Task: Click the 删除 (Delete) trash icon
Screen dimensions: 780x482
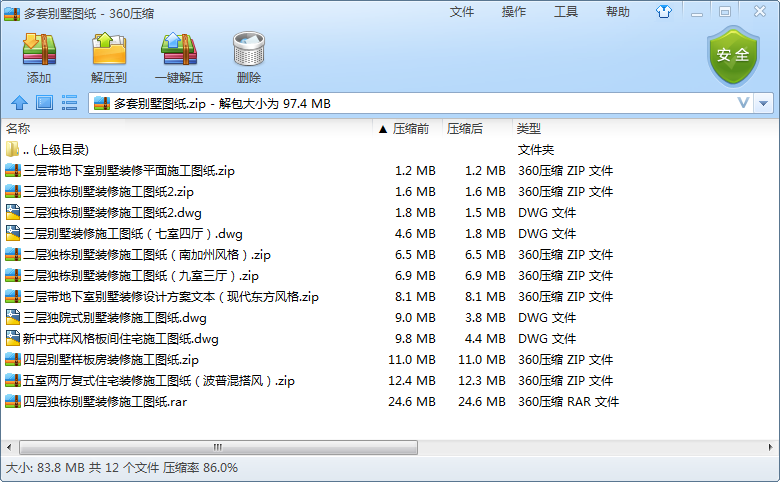Action: [249, 49]
